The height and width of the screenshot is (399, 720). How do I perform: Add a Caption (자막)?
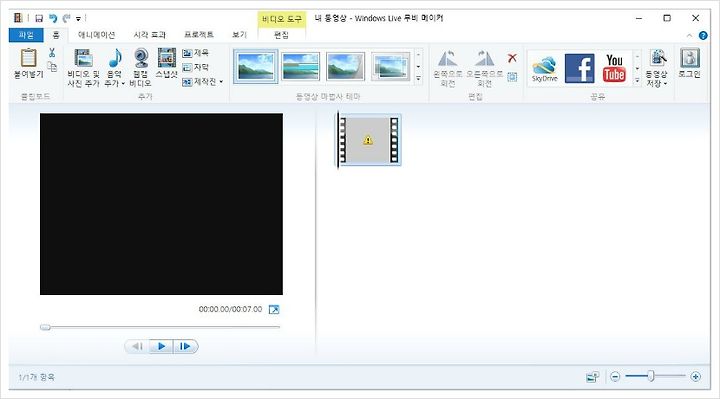point(196,67)
